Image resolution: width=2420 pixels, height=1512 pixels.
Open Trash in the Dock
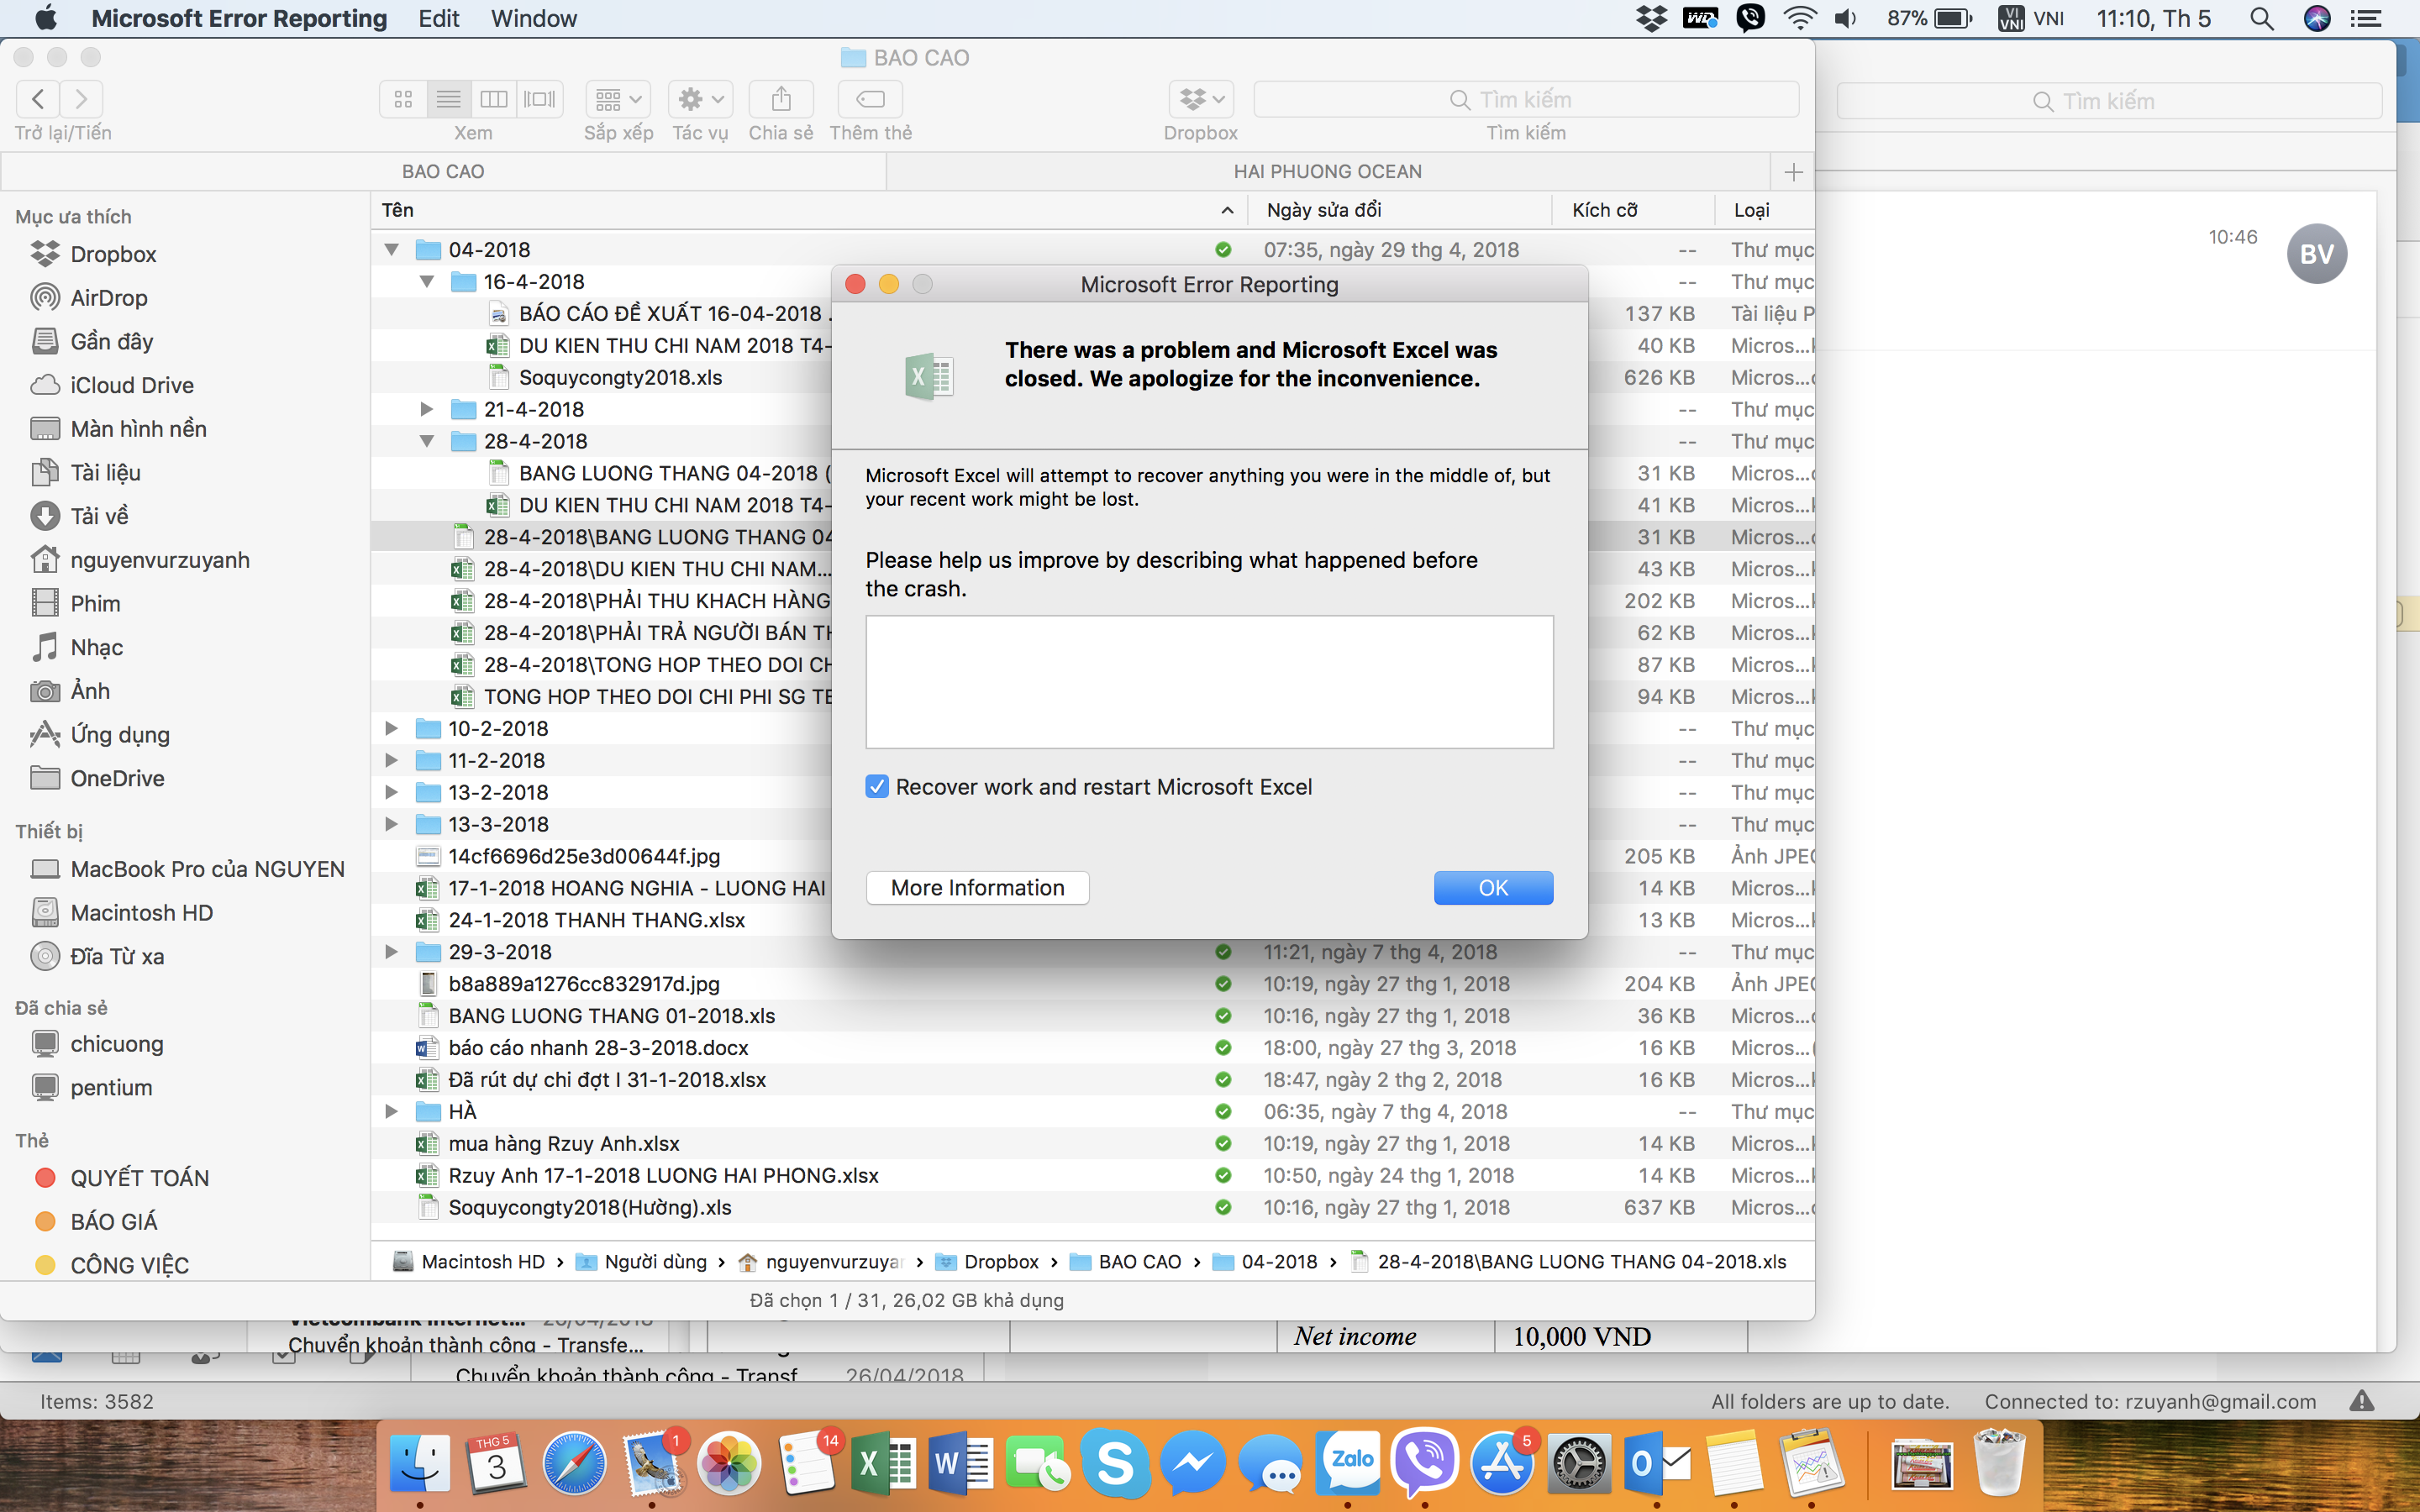point(1999,1463)
